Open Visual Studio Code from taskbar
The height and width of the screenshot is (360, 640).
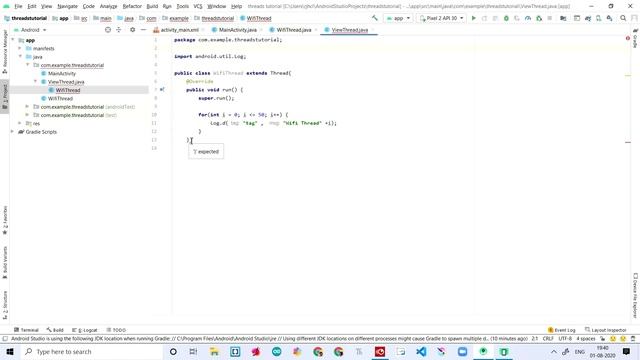pyautogui.click(x=421, y=351)
